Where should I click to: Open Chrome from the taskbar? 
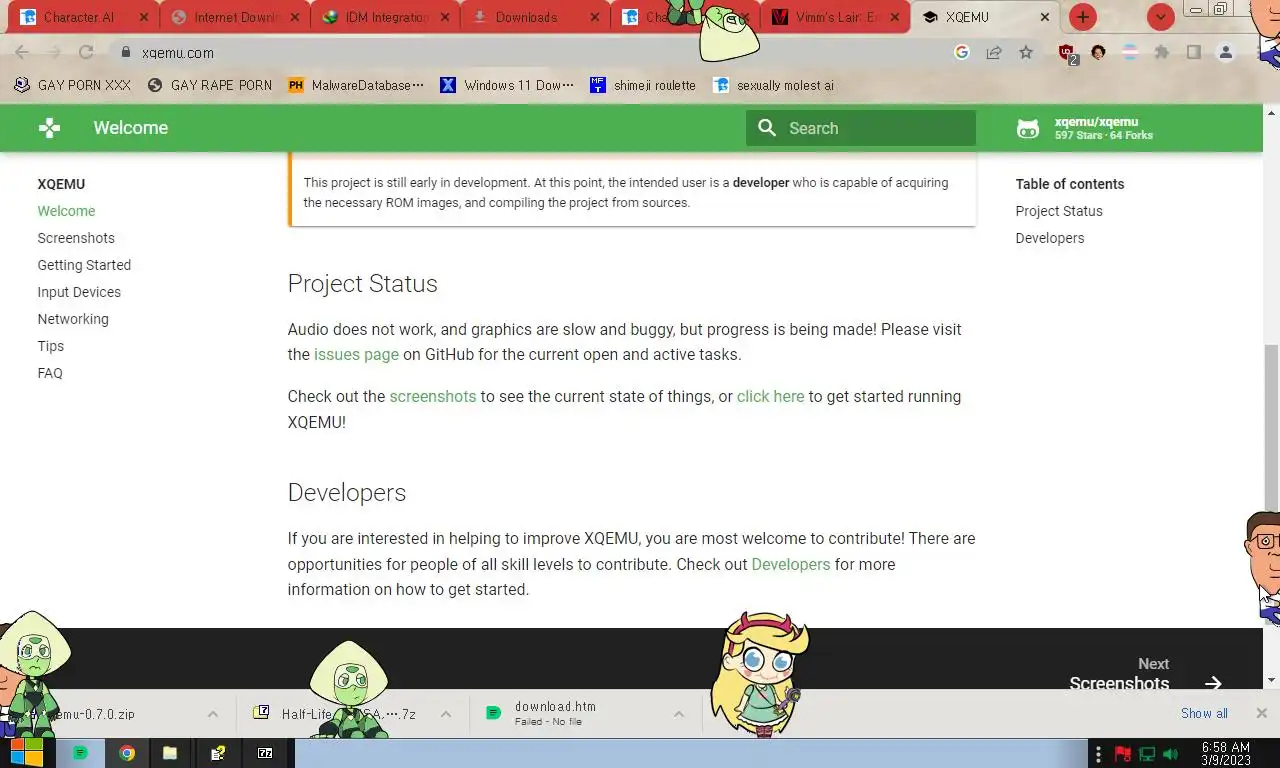(127, 753)
